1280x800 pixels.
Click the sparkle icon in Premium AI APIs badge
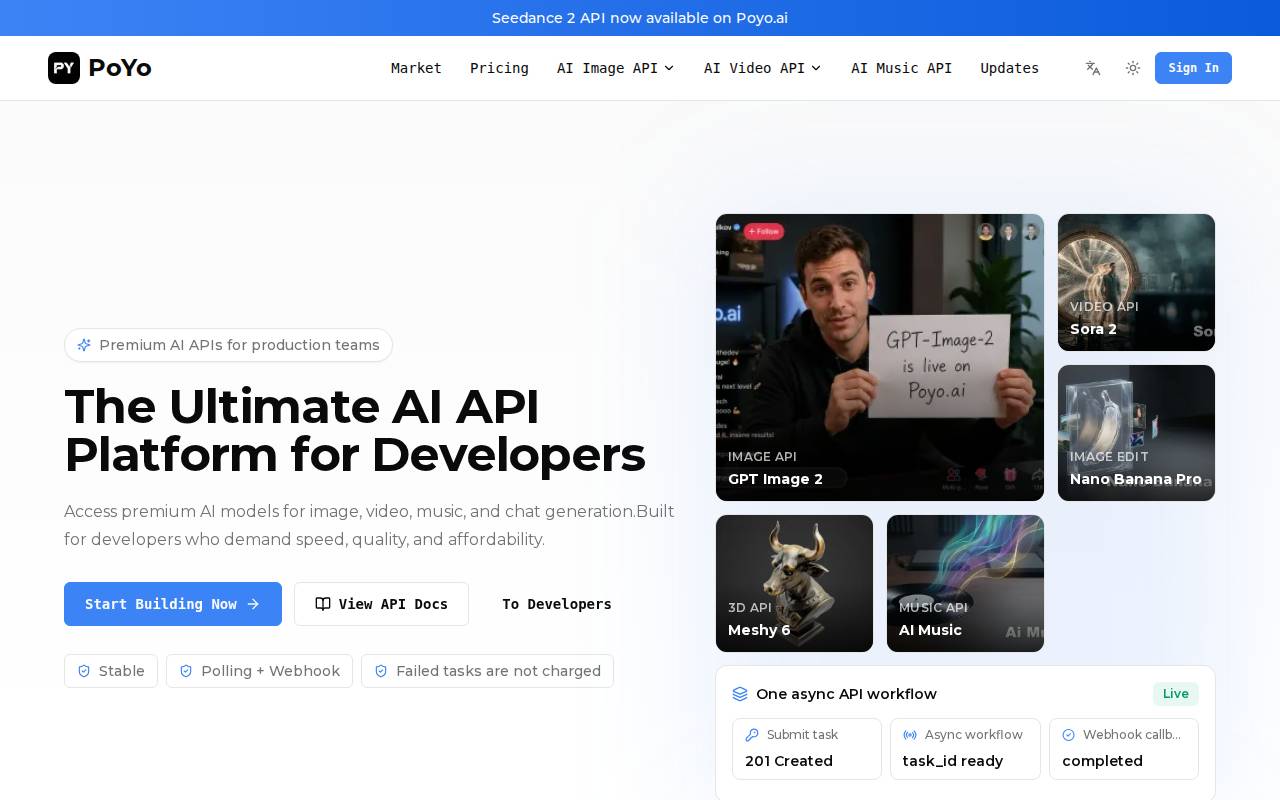[x=85, y=345]
